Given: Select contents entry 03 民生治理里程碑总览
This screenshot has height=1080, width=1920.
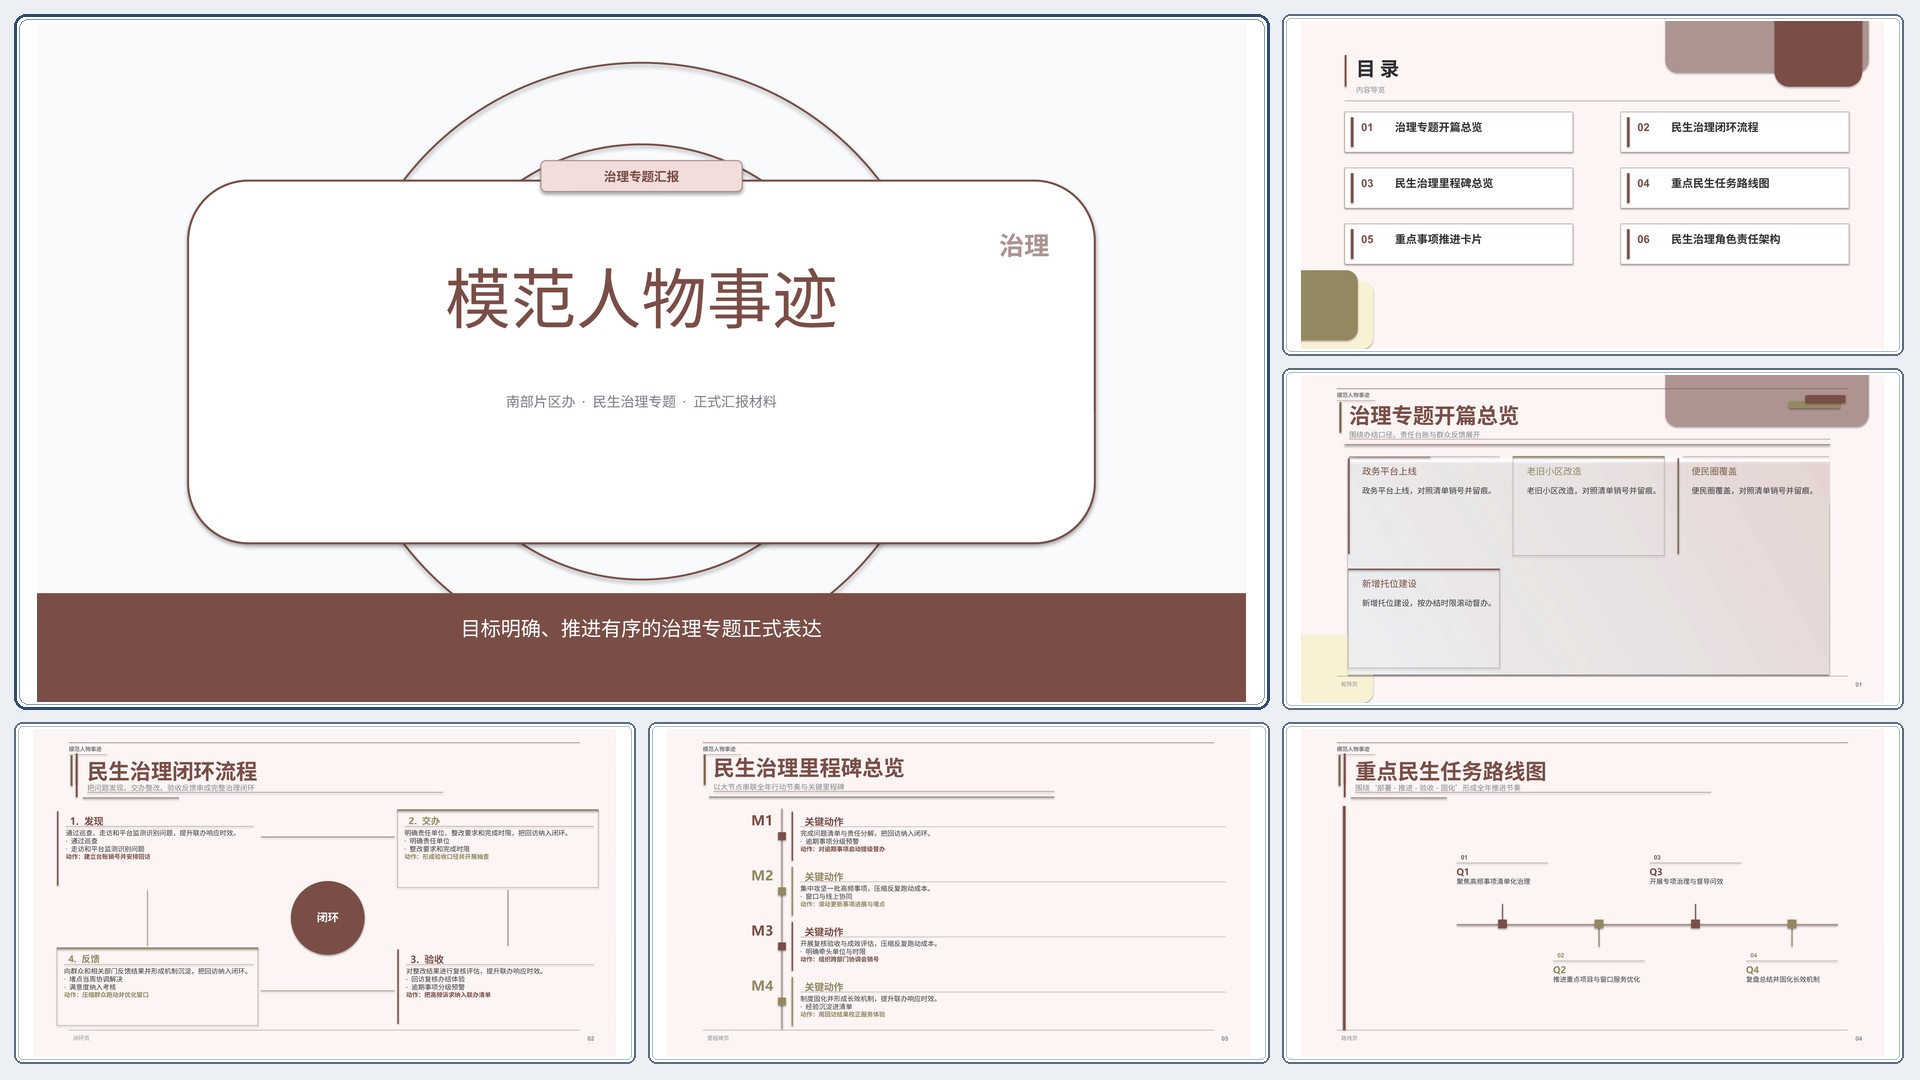Looking at the screenshot, I should [1459, 188].
